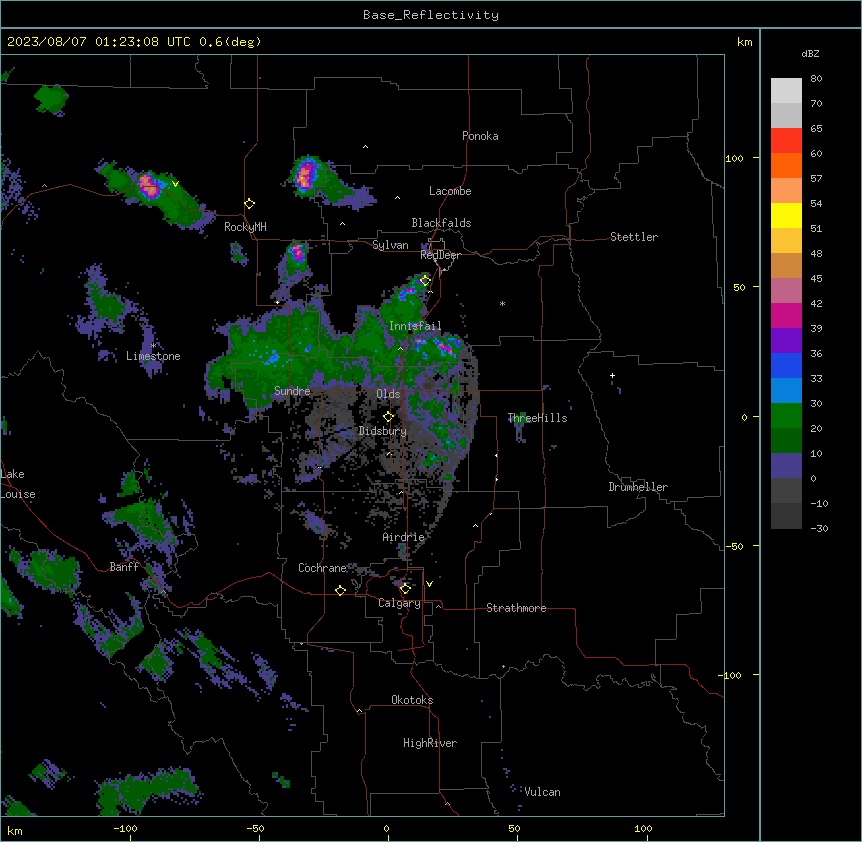Select the Lacombe city label
862x842 pixels.
click(x=450, y=191)
